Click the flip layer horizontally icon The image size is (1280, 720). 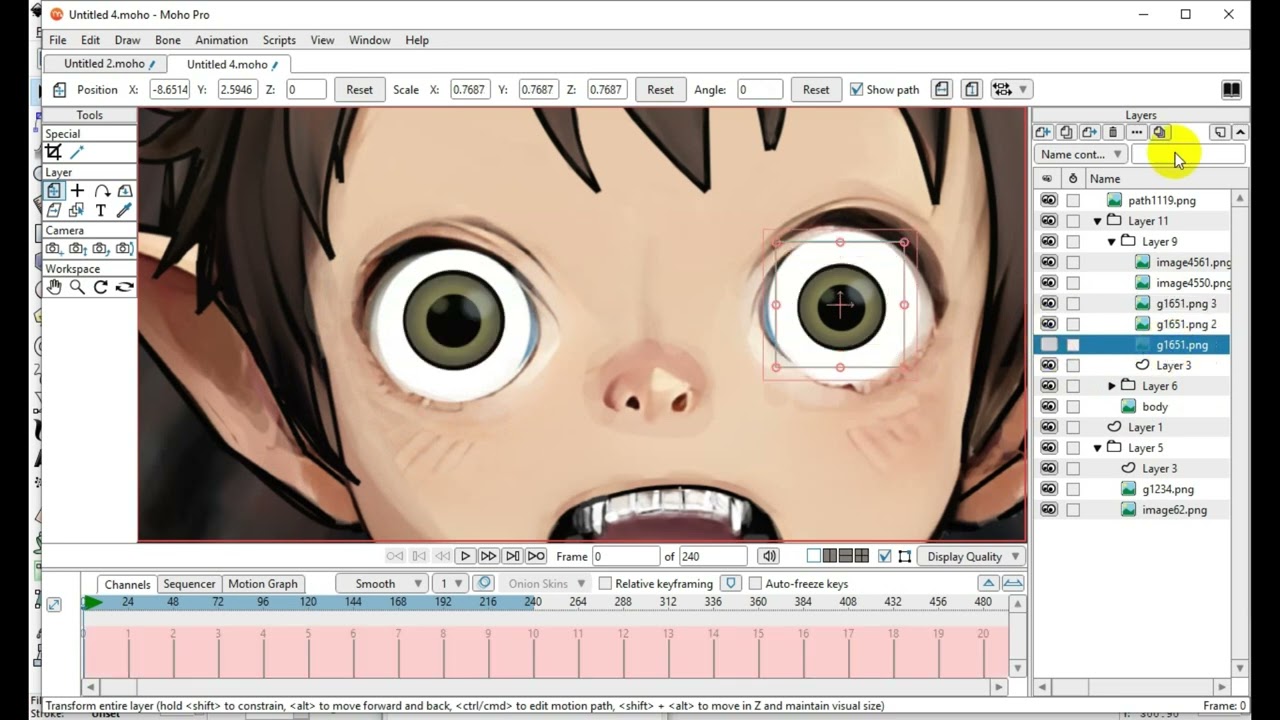[942, 89]
